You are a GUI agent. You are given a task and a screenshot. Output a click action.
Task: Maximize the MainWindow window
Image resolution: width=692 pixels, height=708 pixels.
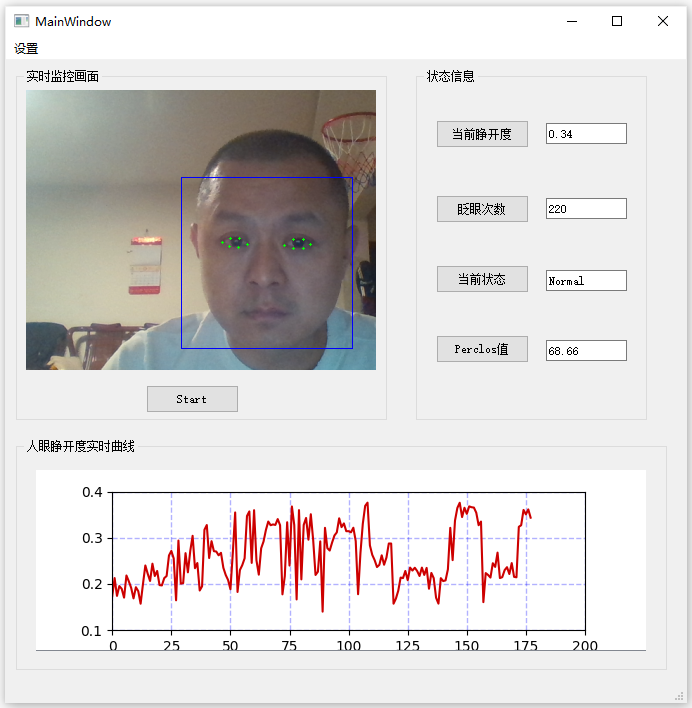pos(617,21)
